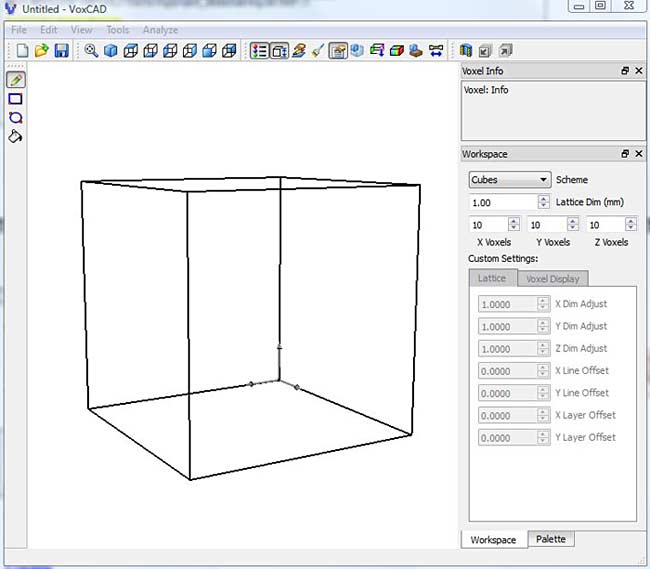This screenshot has width=650, height=569.
Task: Select the Pencil drawing tool
Action: pos(16,80)
